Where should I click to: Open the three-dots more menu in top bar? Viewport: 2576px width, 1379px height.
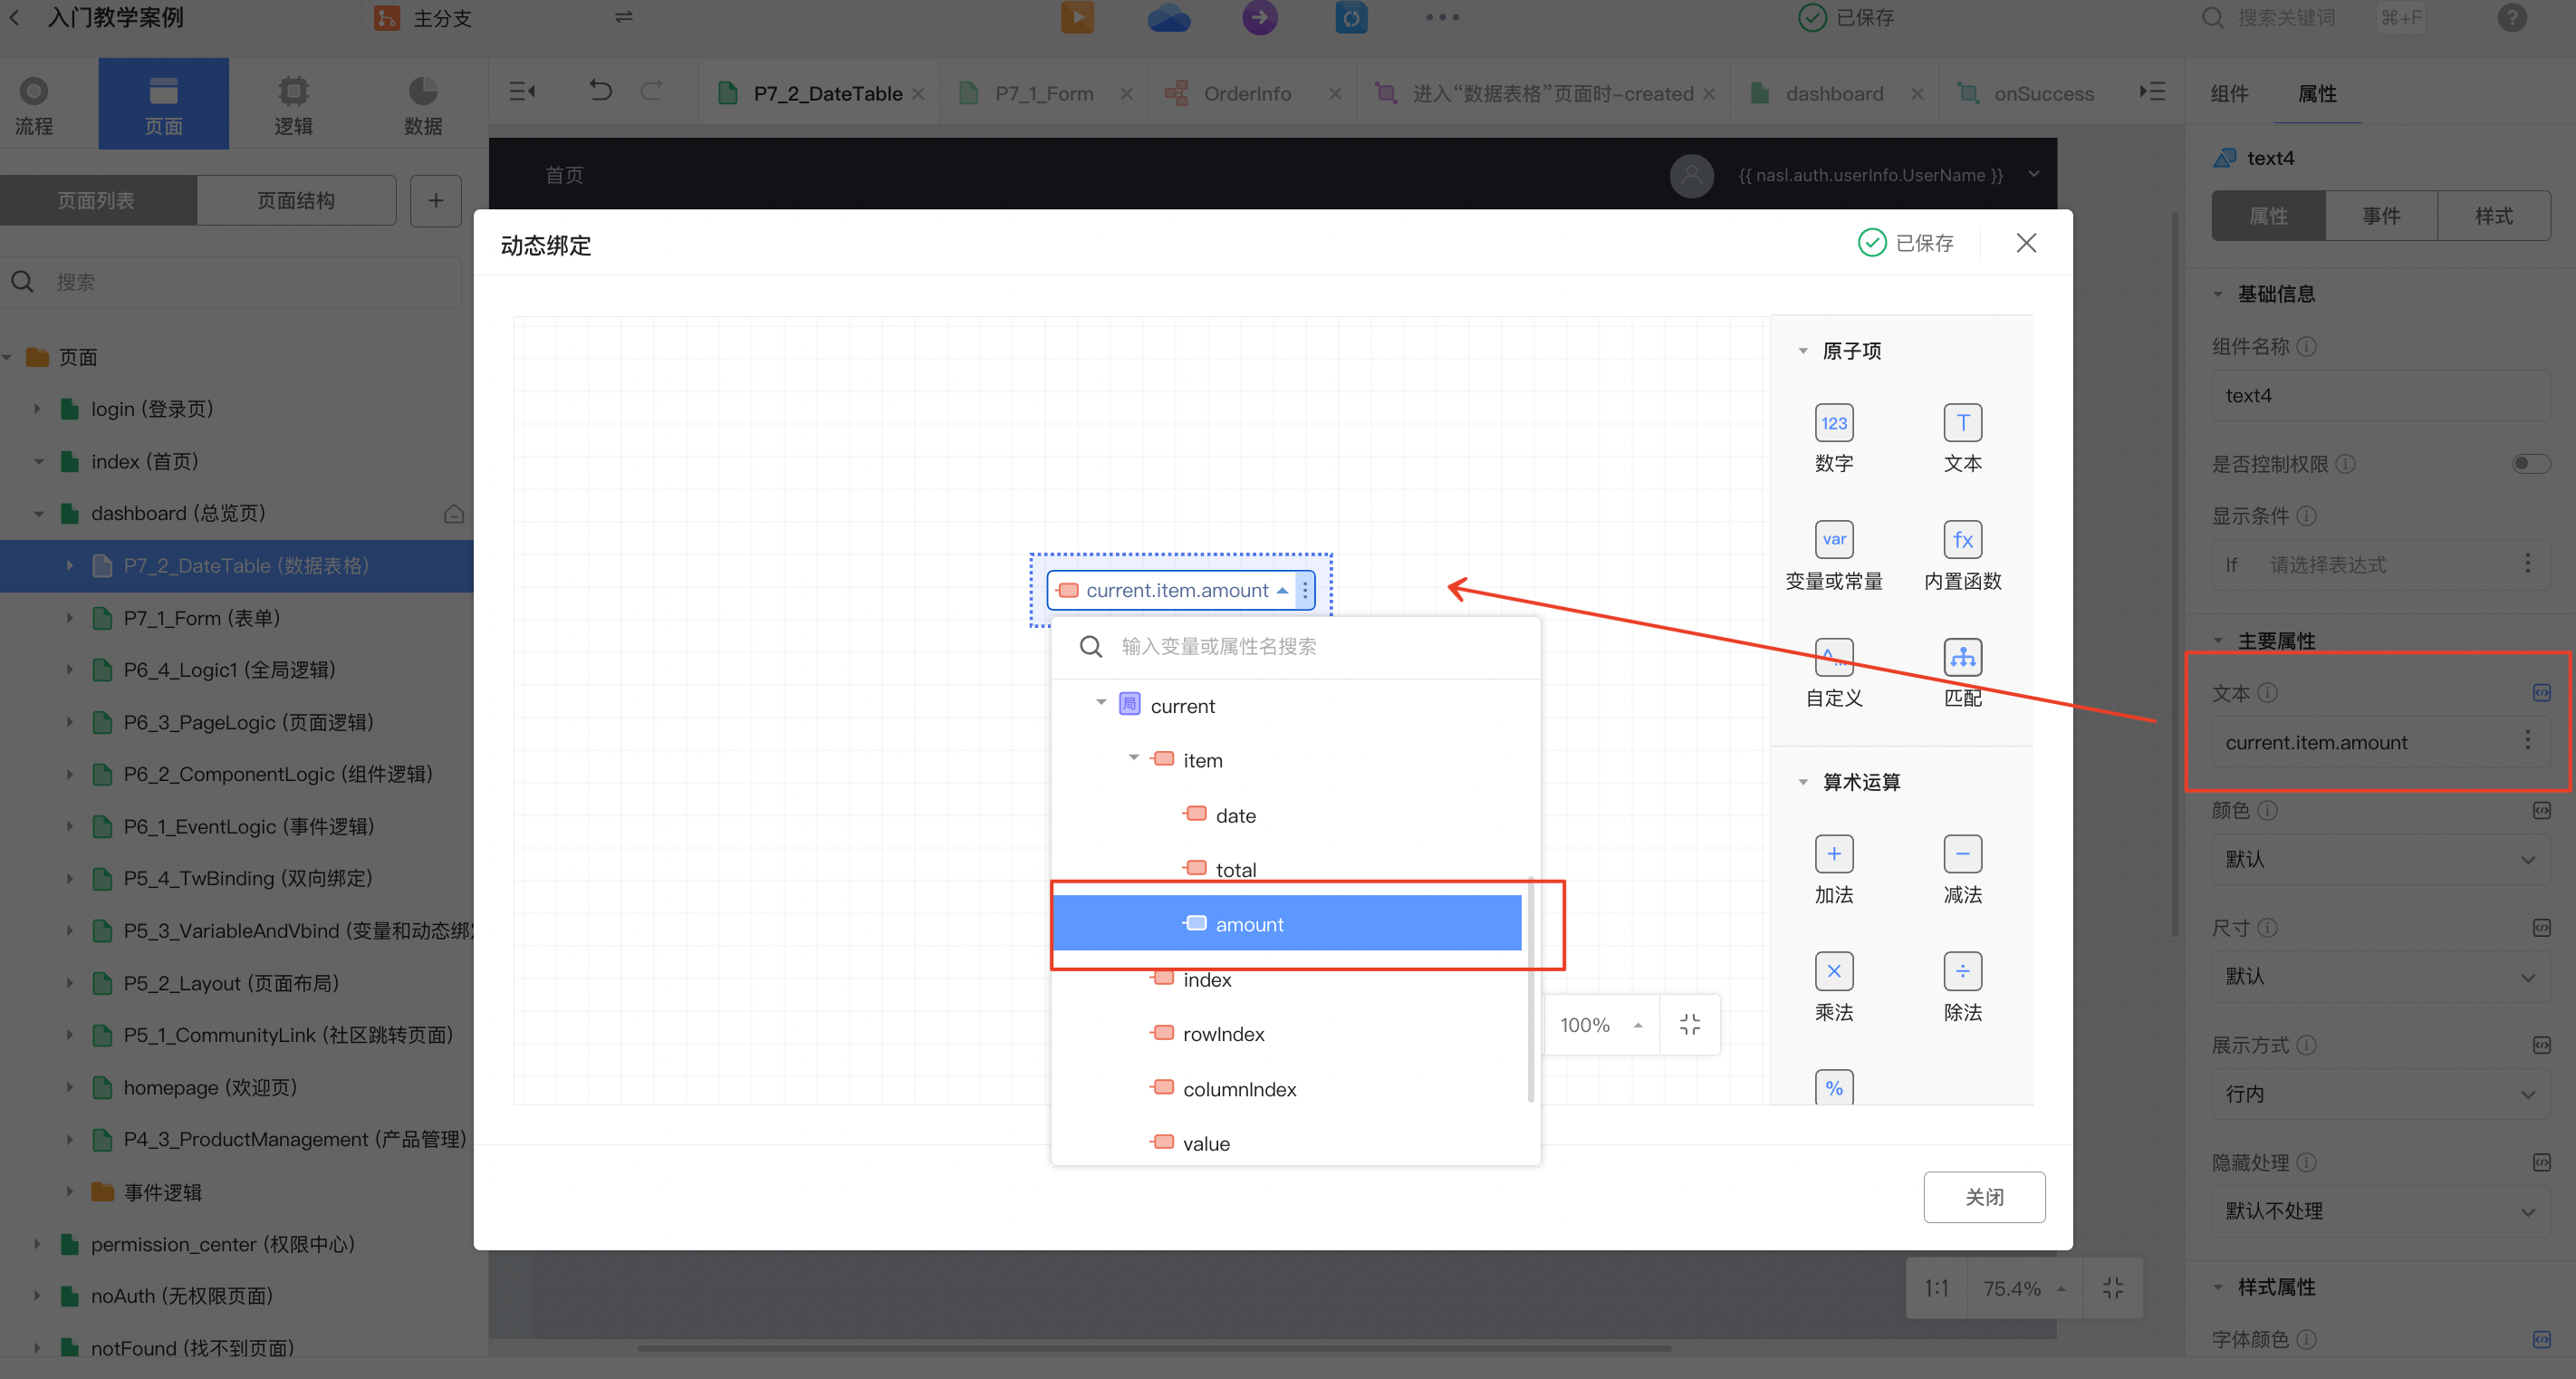point(1442,17)
